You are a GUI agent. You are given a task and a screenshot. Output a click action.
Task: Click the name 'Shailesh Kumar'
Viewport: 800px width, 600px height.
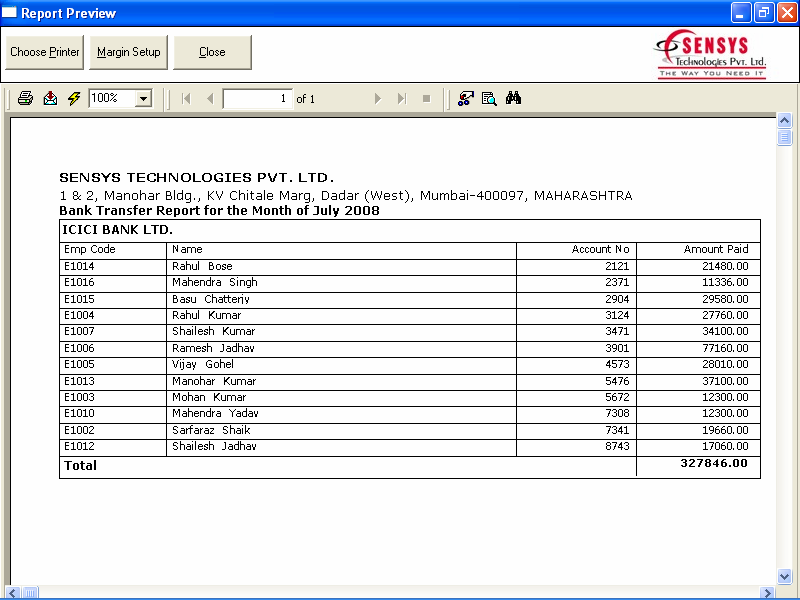[214, 332]
